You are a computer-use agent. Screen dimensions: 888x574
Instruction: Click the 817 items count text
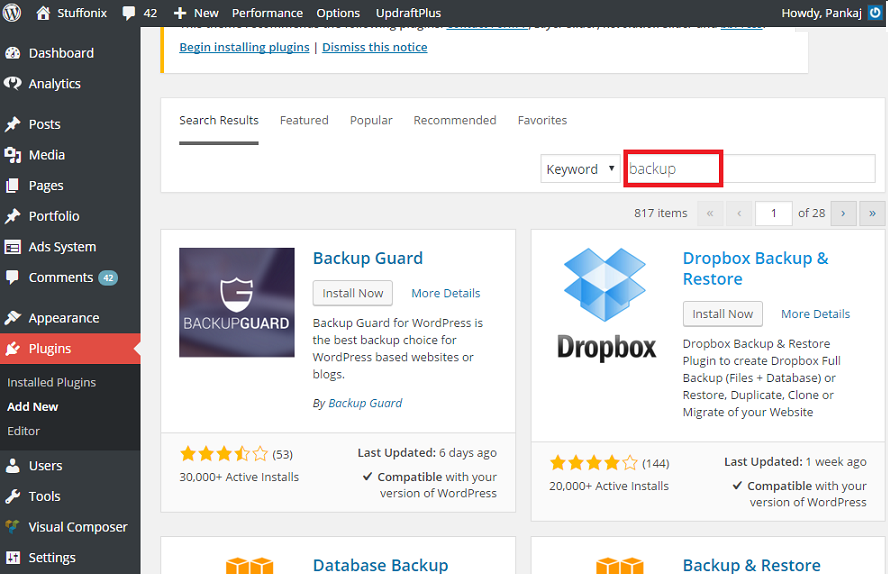(660, 213)
